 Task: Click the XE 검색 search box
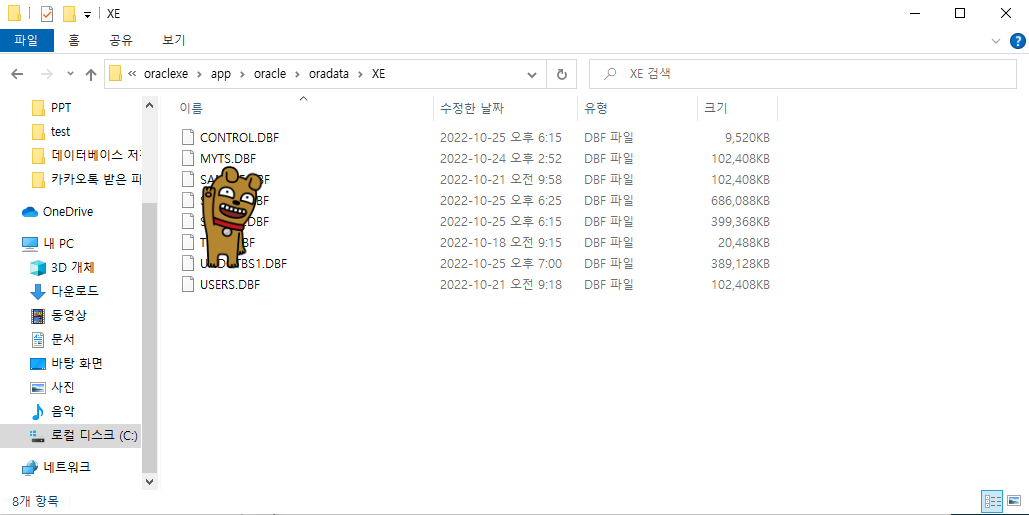803,74
